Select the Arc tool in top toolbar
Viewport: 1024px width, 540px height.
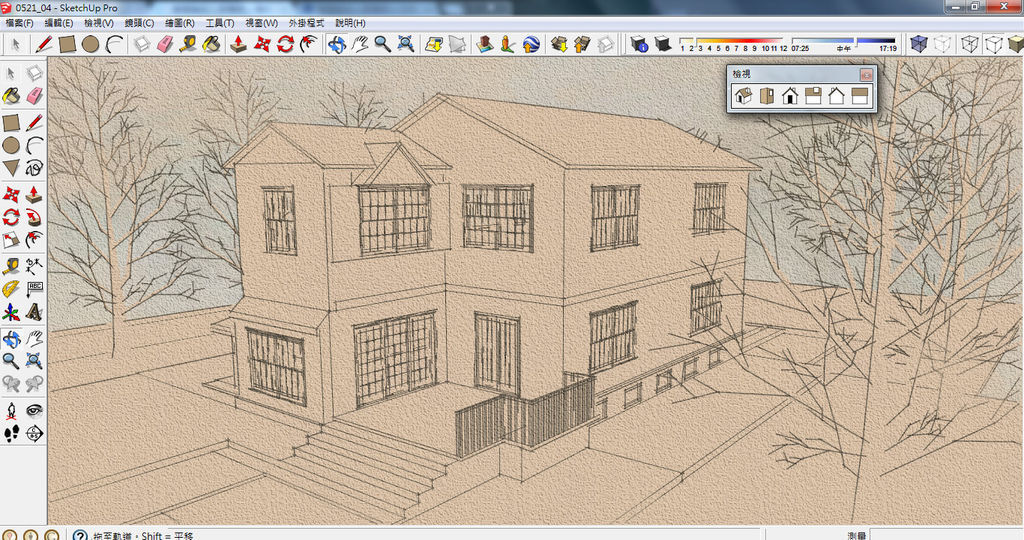coord(114,44)
